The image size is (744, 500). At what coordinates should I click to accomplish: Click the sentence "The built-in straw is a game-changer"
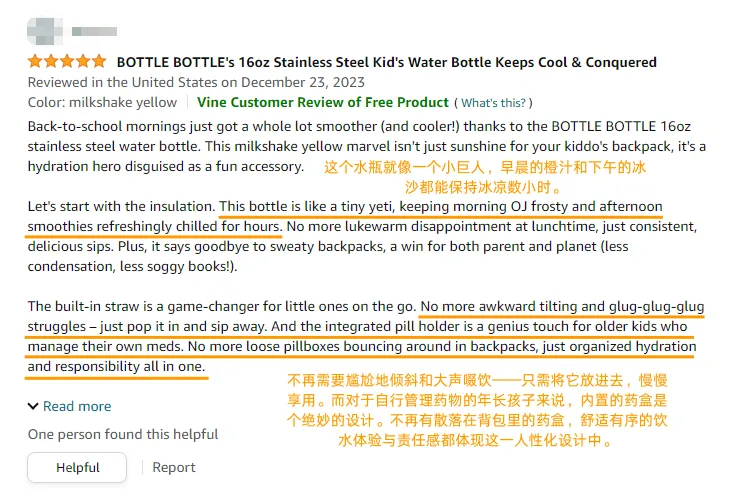(221, 305)
